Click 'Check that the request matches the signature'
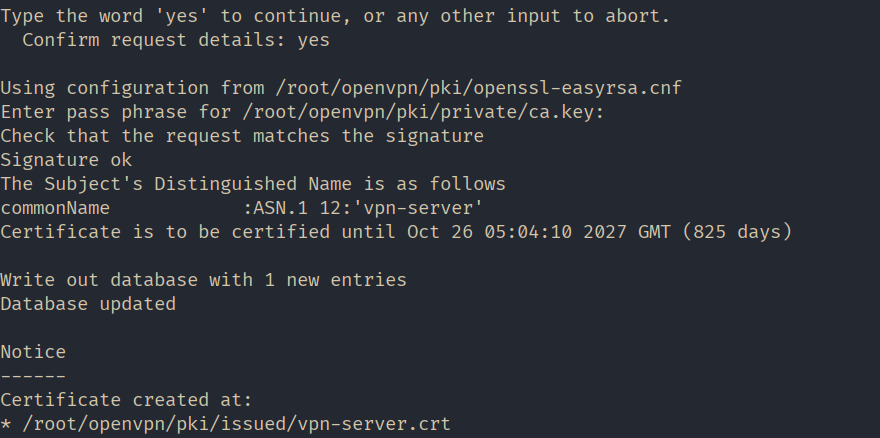This screenshot has height=438, width=880. pos(242,136)
